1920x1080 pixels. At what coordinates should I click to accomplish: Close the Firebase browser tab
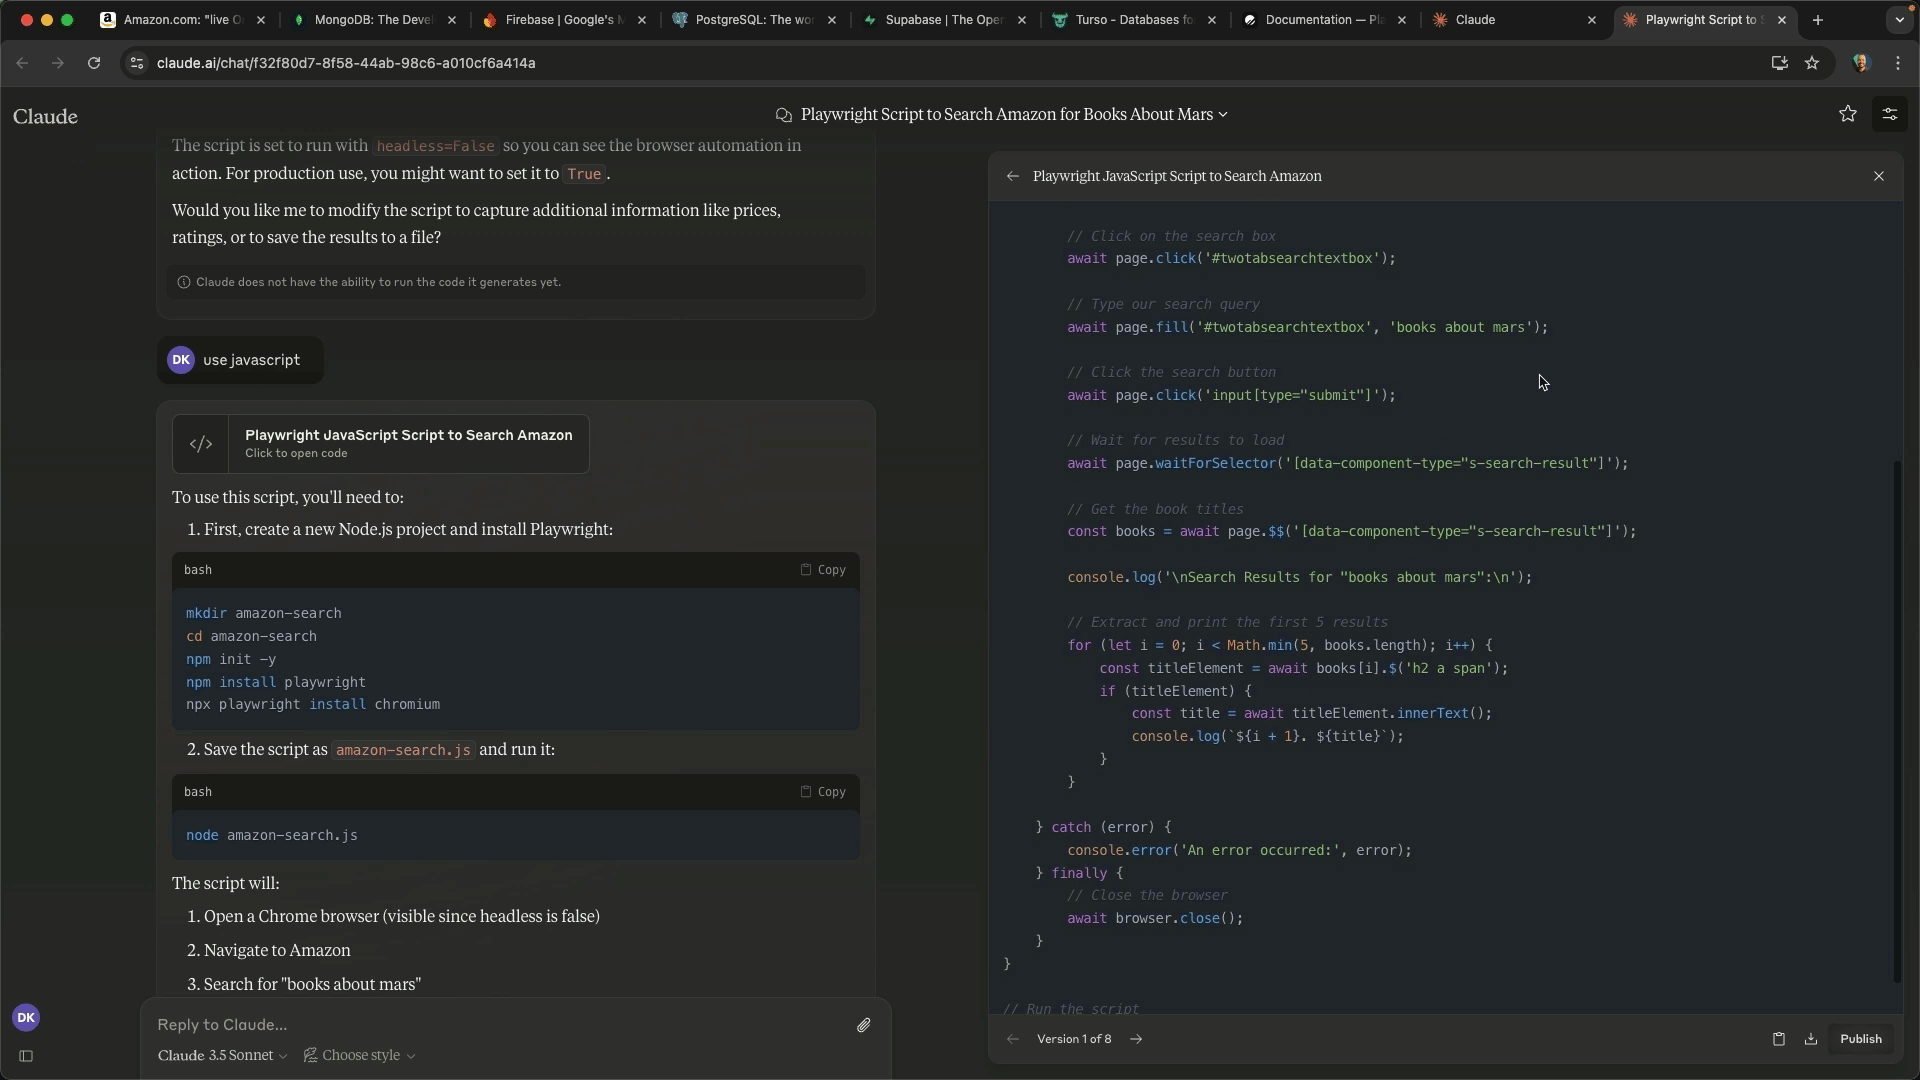click(x=642, y=20)
